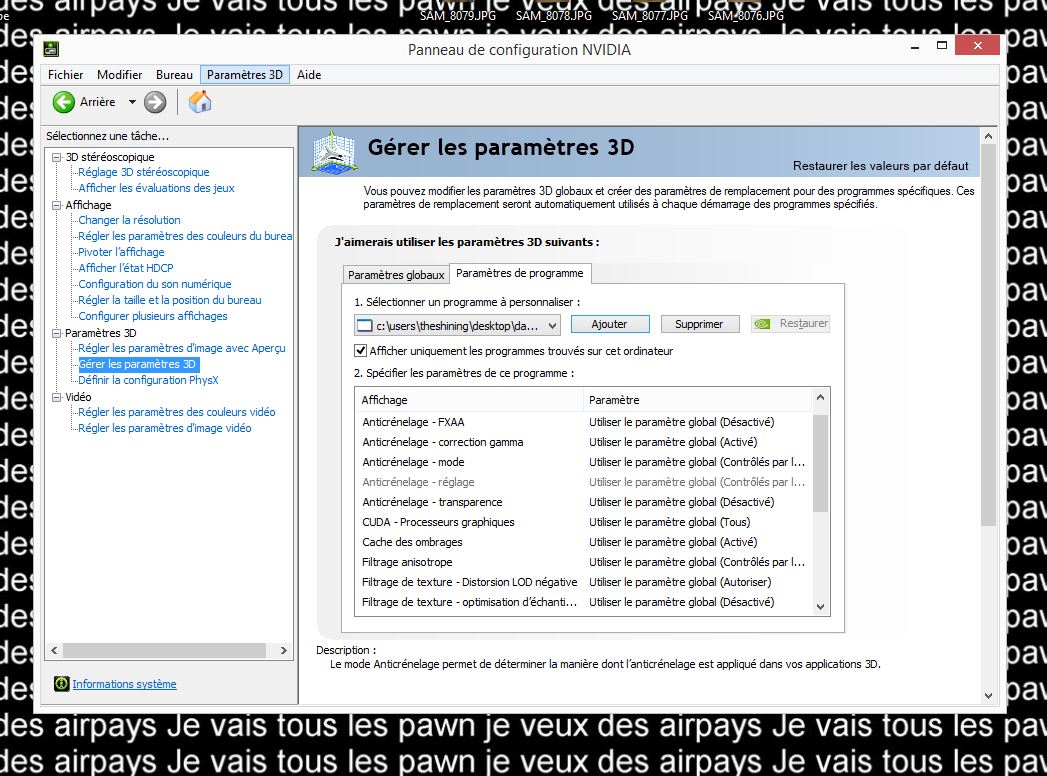The image size is (1047, 776).
Task: Click the Supprimer button
Action: coord(699,324)
